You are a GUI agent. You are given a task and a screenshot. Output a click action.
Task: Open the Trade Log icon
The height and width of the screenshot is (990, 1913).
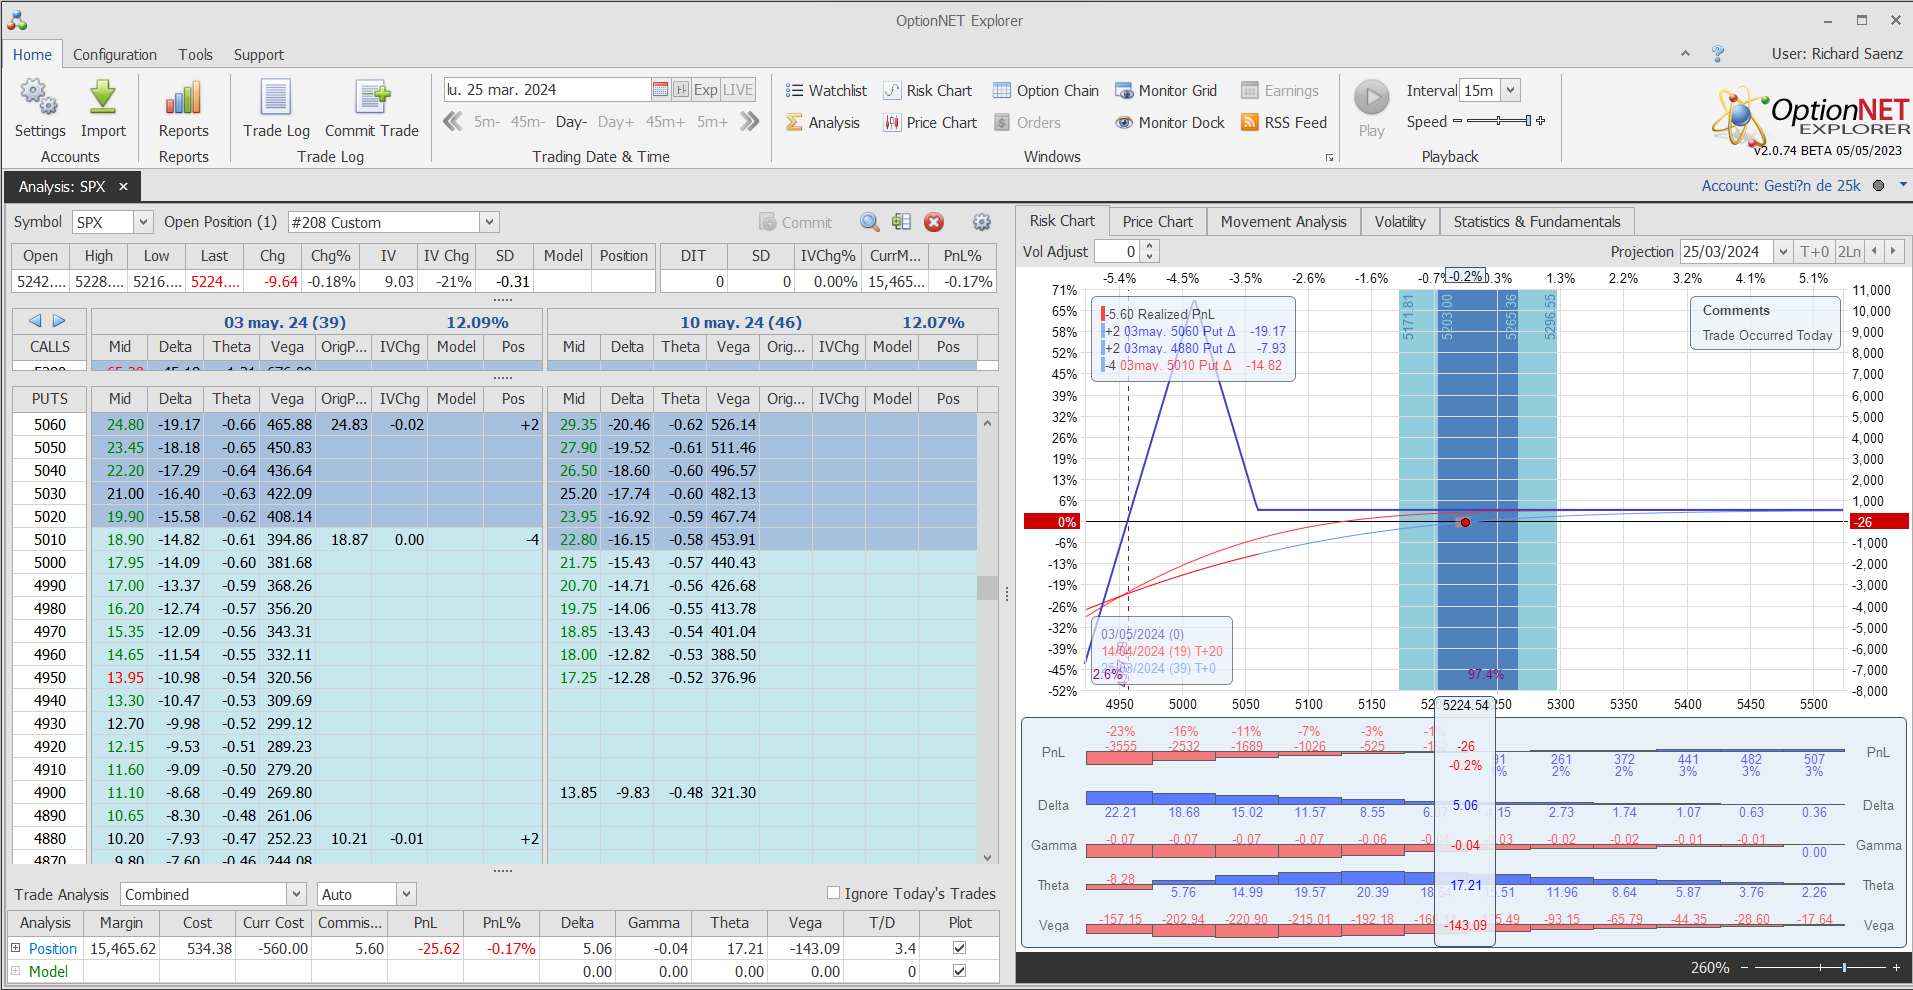(x=276, y=99)
